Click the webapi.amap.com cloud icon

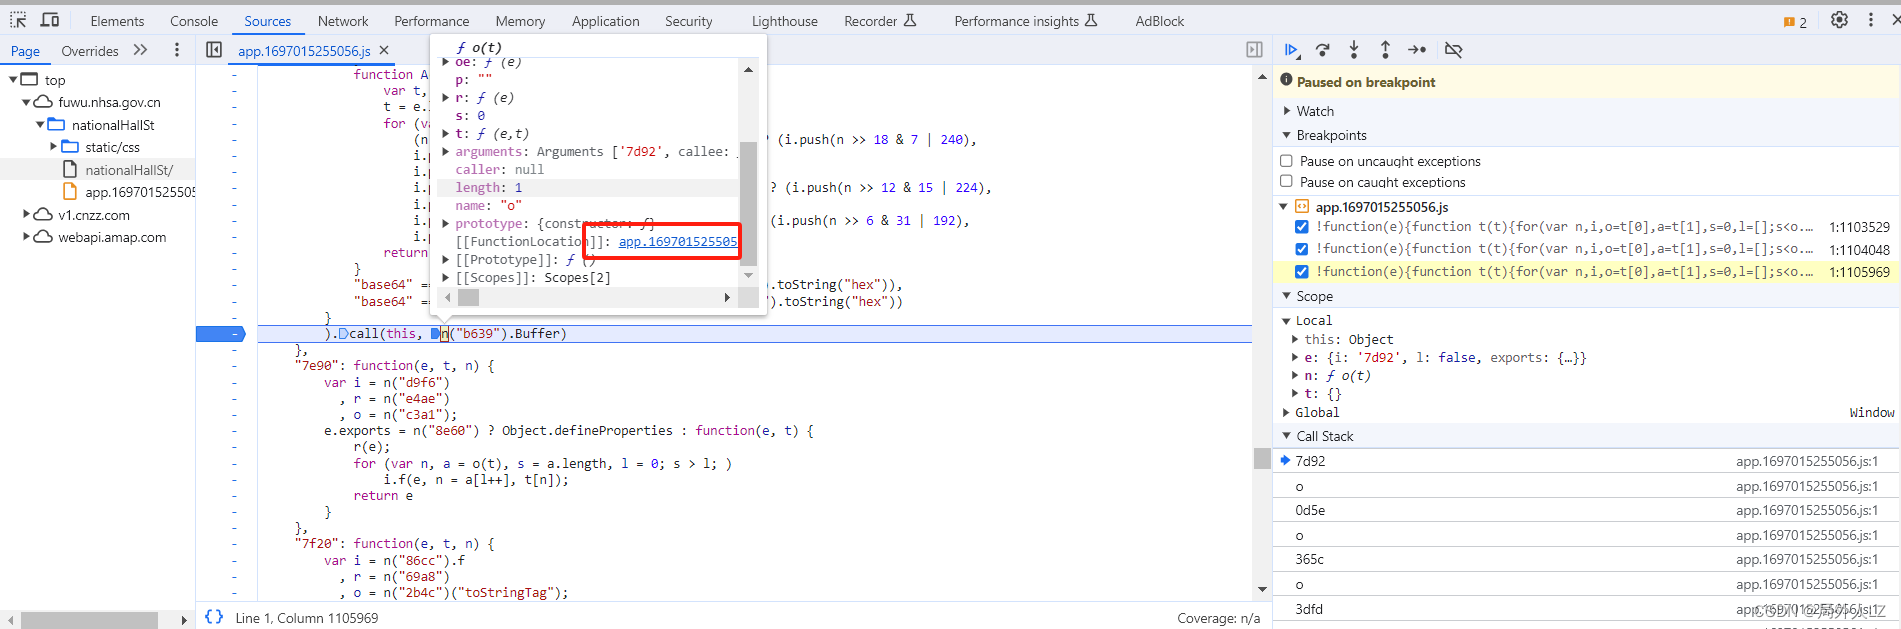click(x=43, y=237)
